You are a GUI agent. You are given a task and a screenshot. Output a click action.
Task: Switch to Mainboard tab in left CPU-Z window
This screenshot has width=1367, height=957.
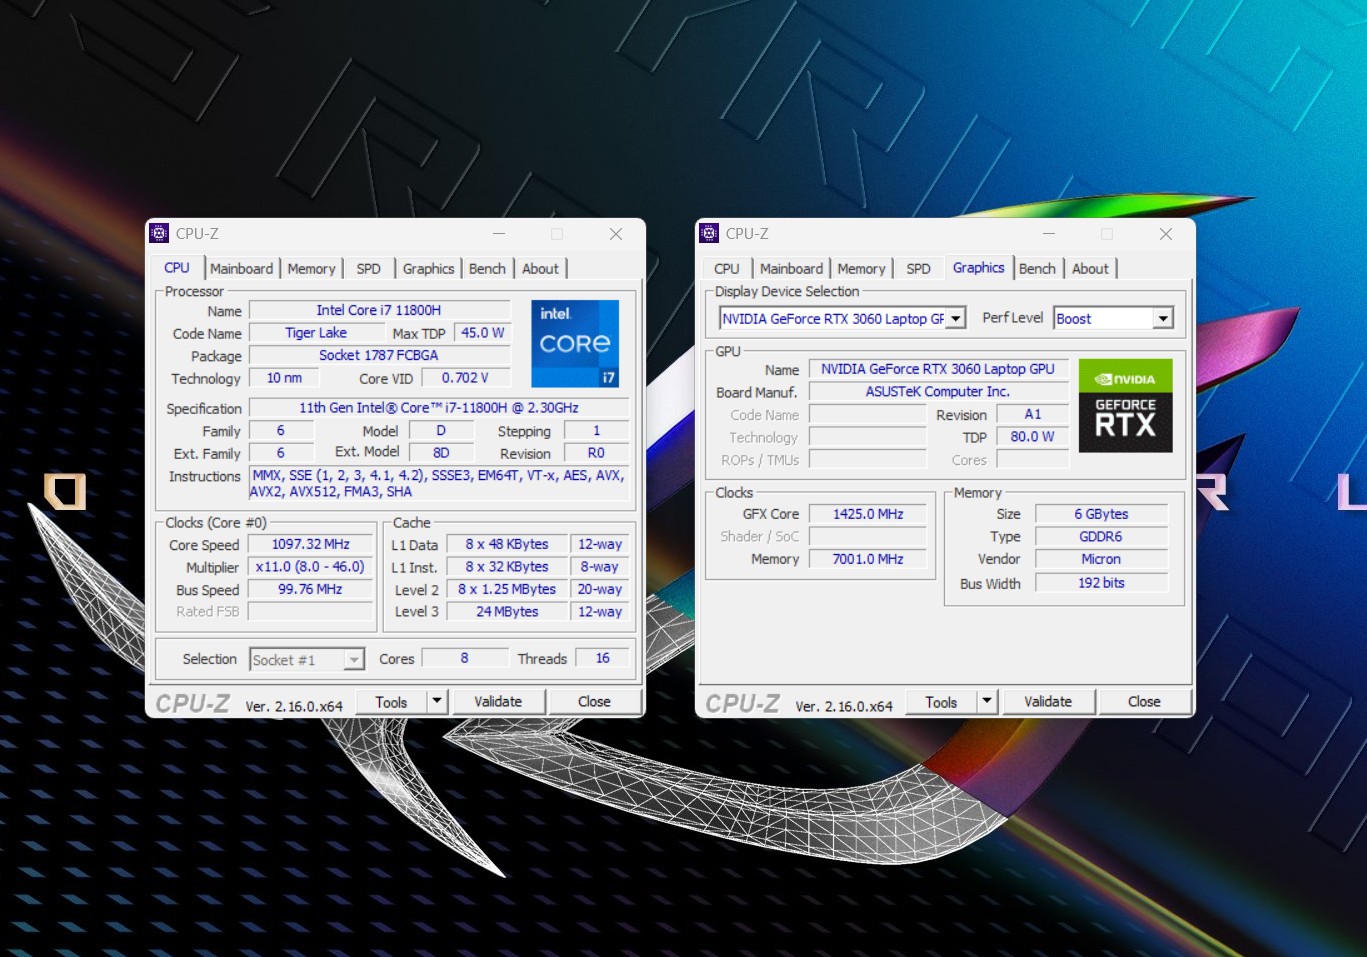(241, 268)
